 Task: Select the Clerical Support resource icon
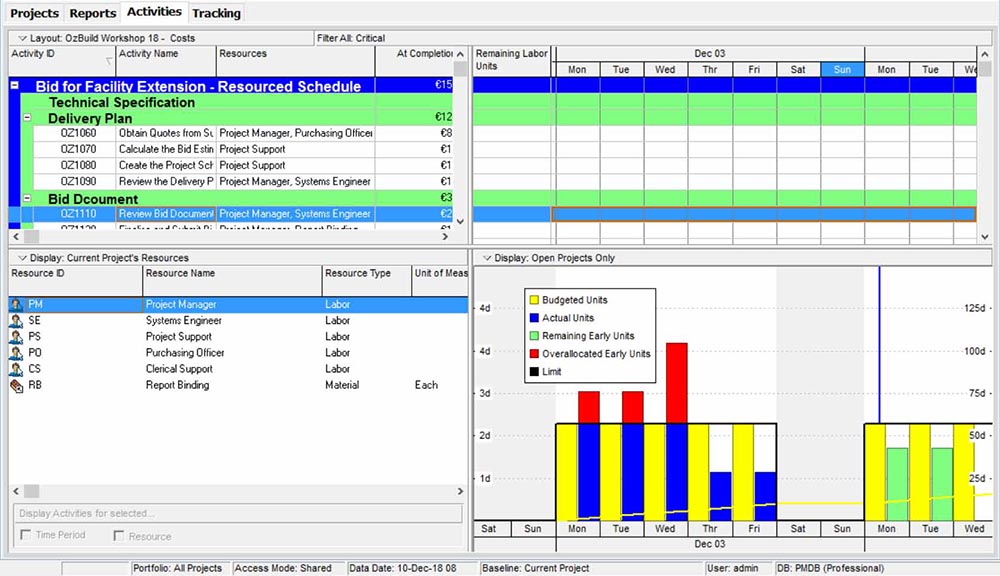click(16, 369)
